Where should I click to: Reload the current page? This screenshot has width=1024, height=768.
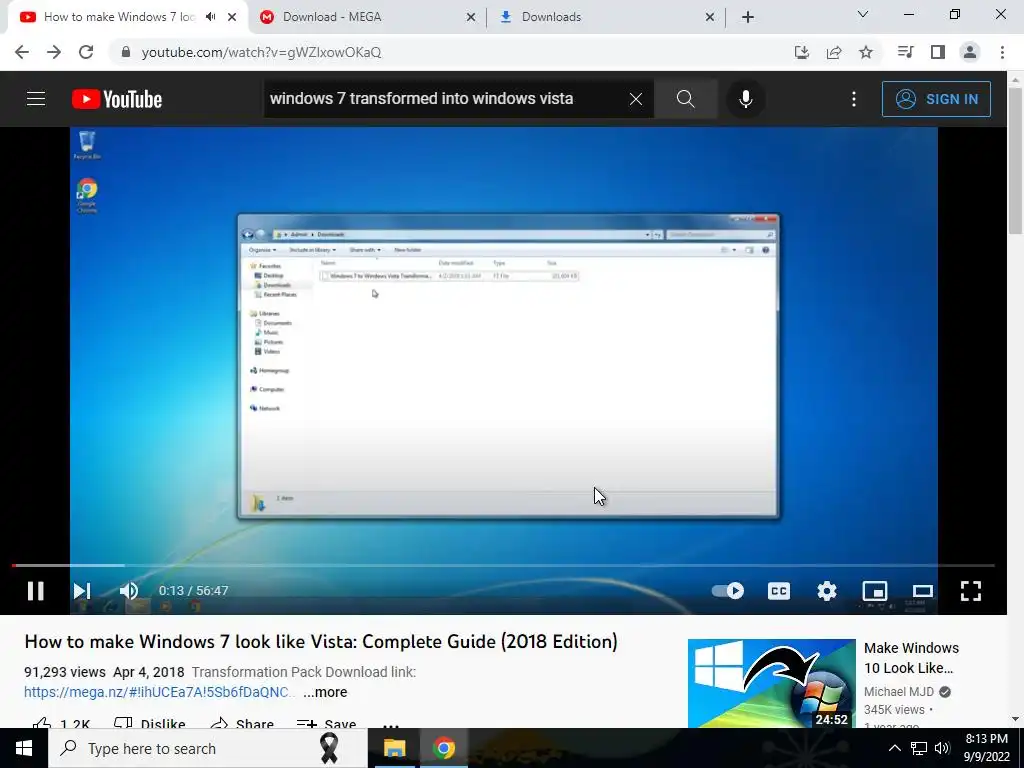click(x=86, y=52)
